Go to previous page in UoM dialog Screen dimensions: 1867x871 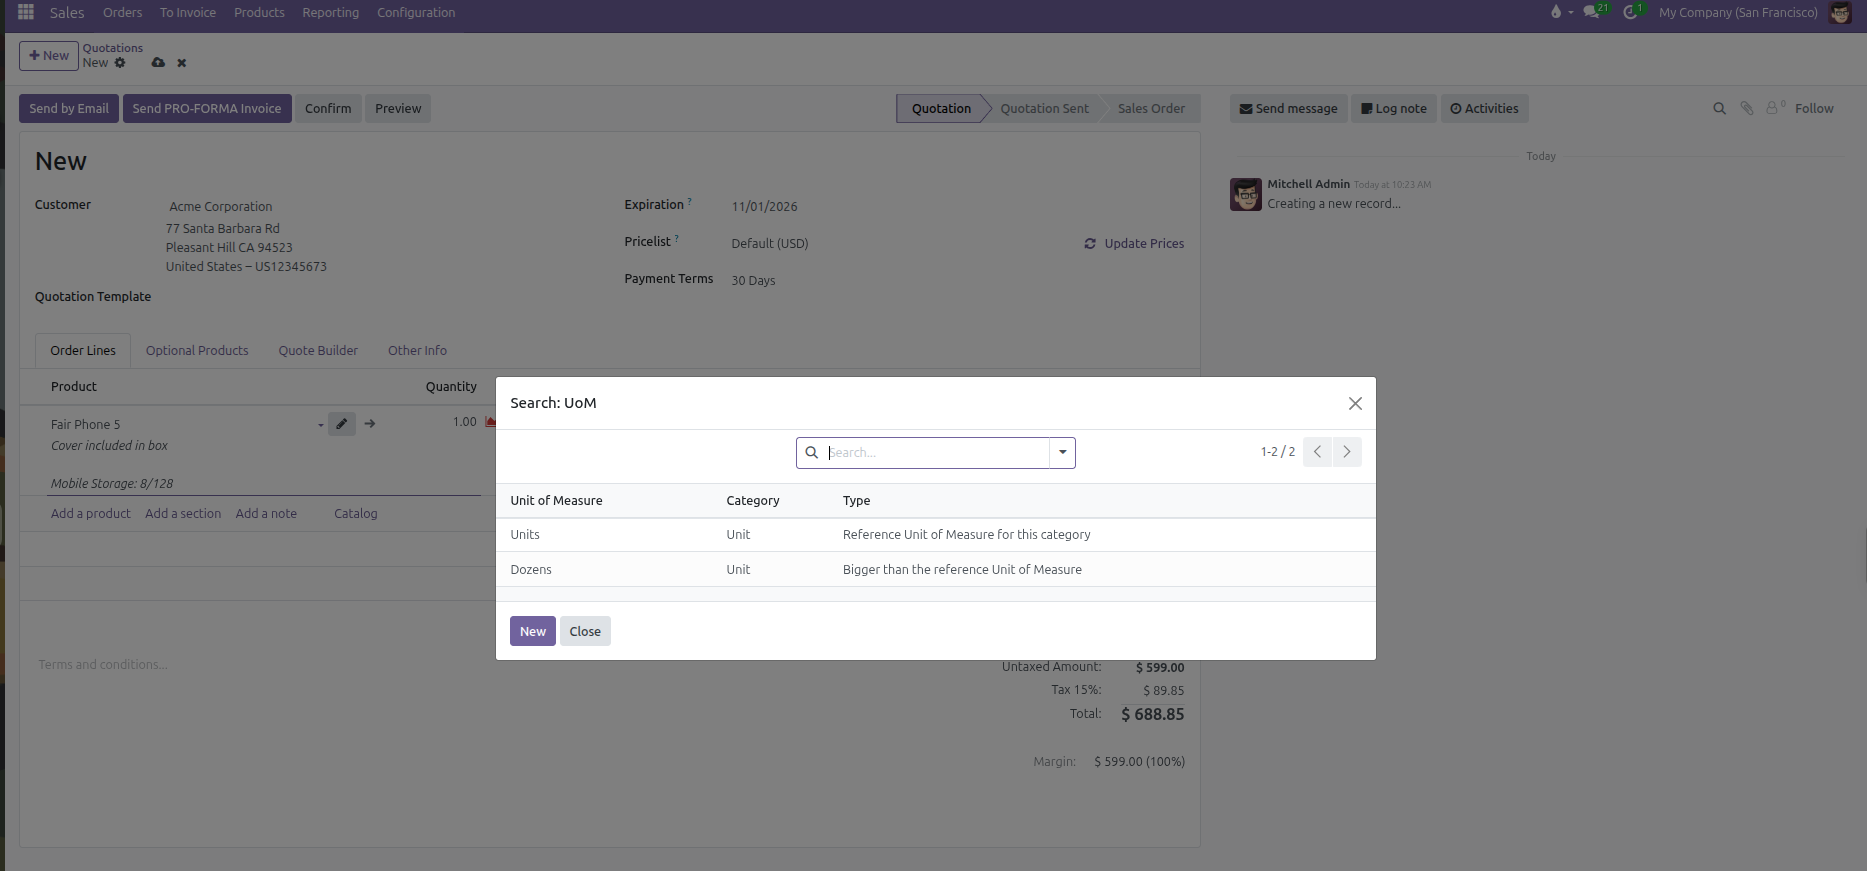tap(1317, 452)
